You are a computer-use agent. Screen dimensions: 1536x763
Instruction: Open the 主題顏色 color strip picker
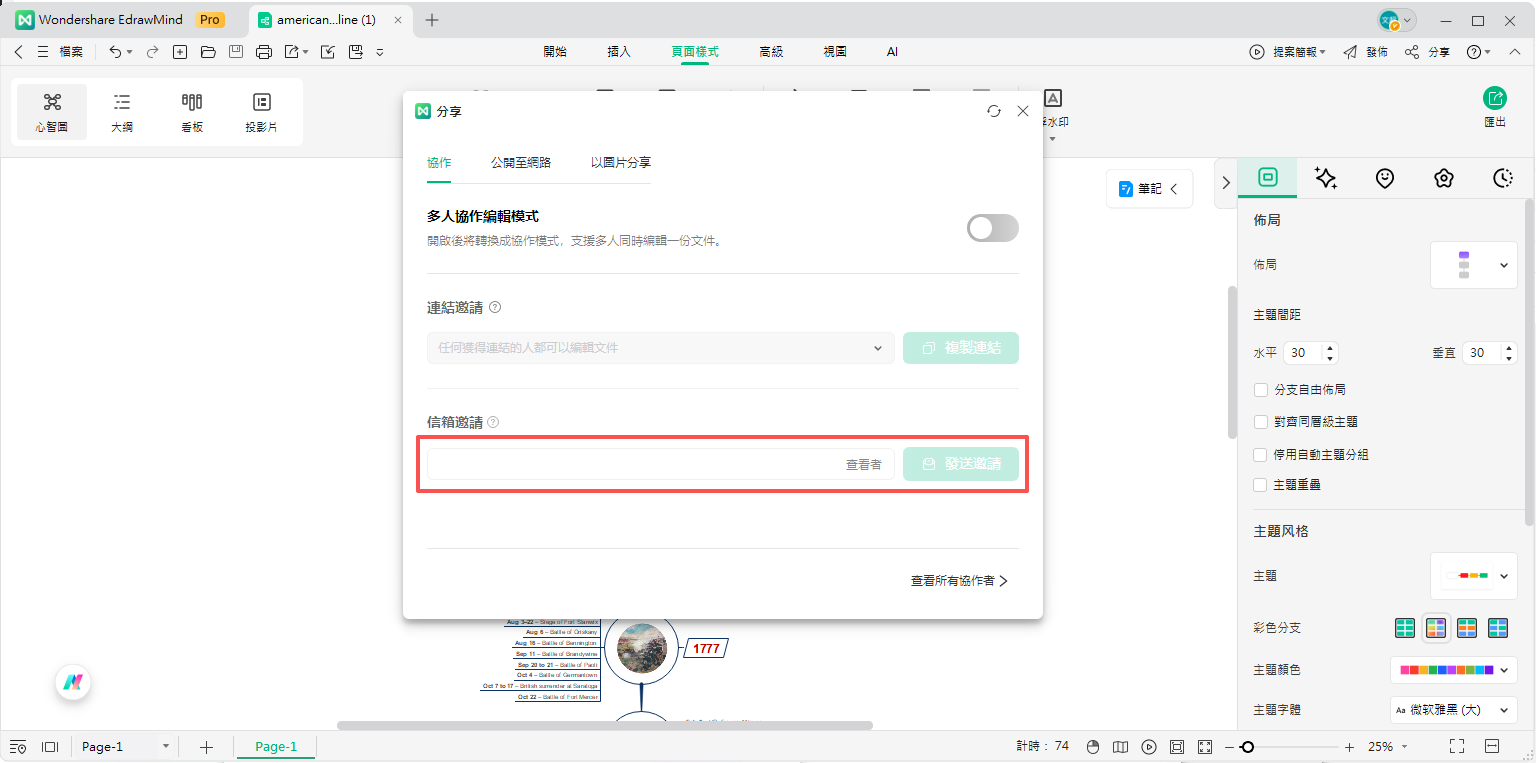tap(1453, 670)
